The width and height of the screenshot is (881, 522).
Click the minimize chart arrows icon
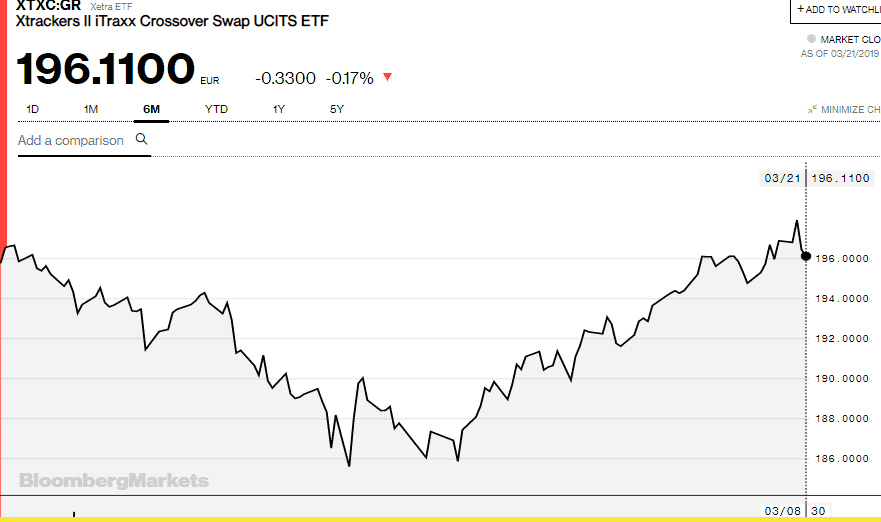point(813,109)
